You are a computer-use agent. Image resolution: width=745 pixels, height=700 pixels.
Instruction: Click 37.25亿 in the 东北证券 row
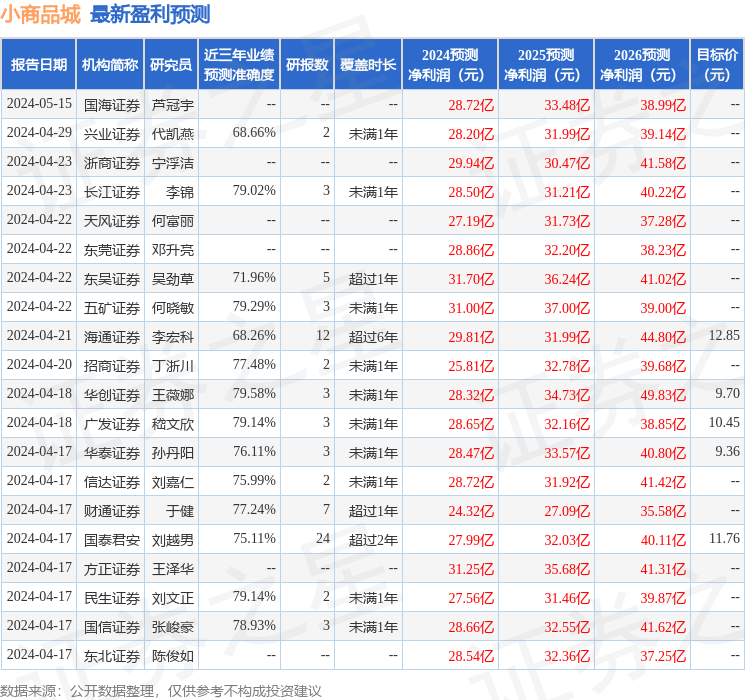pyautogui.click(x=663, y=656)
